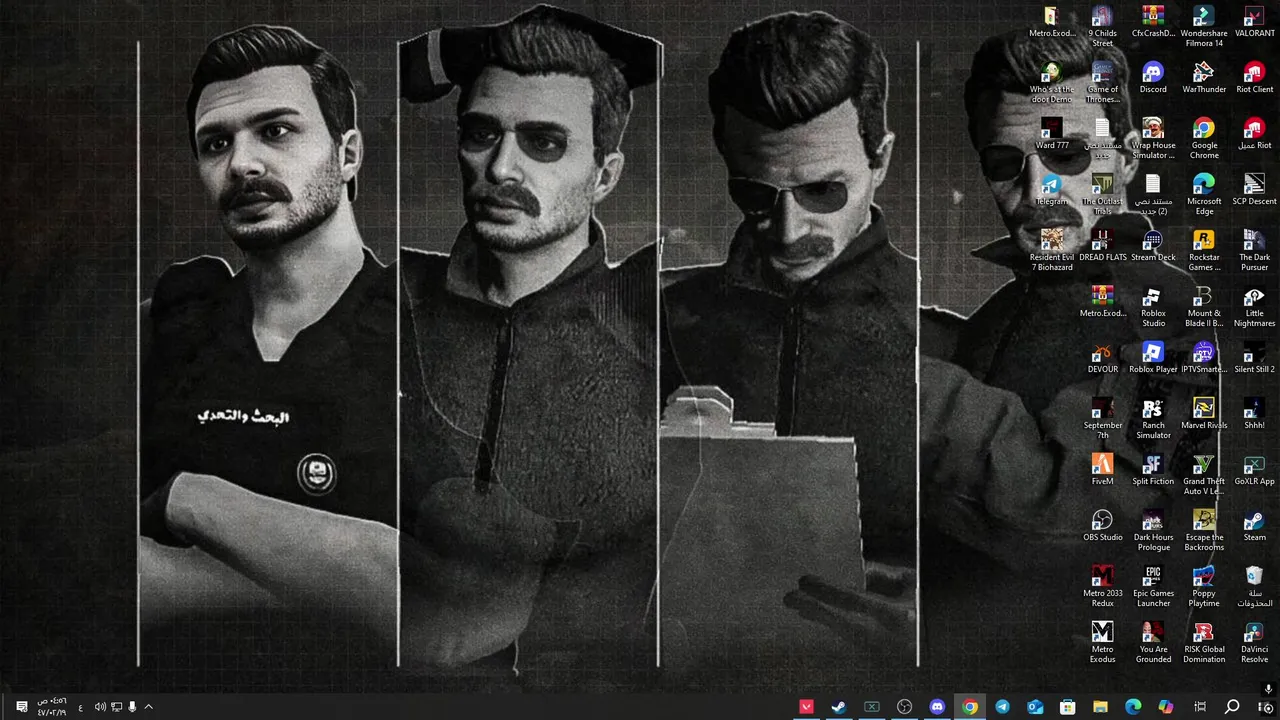Image resolution: width=1280 pixels, height=720 pixels.
Task: Open the WarThunder desktop shortcut
Action: pos(1203,79)
